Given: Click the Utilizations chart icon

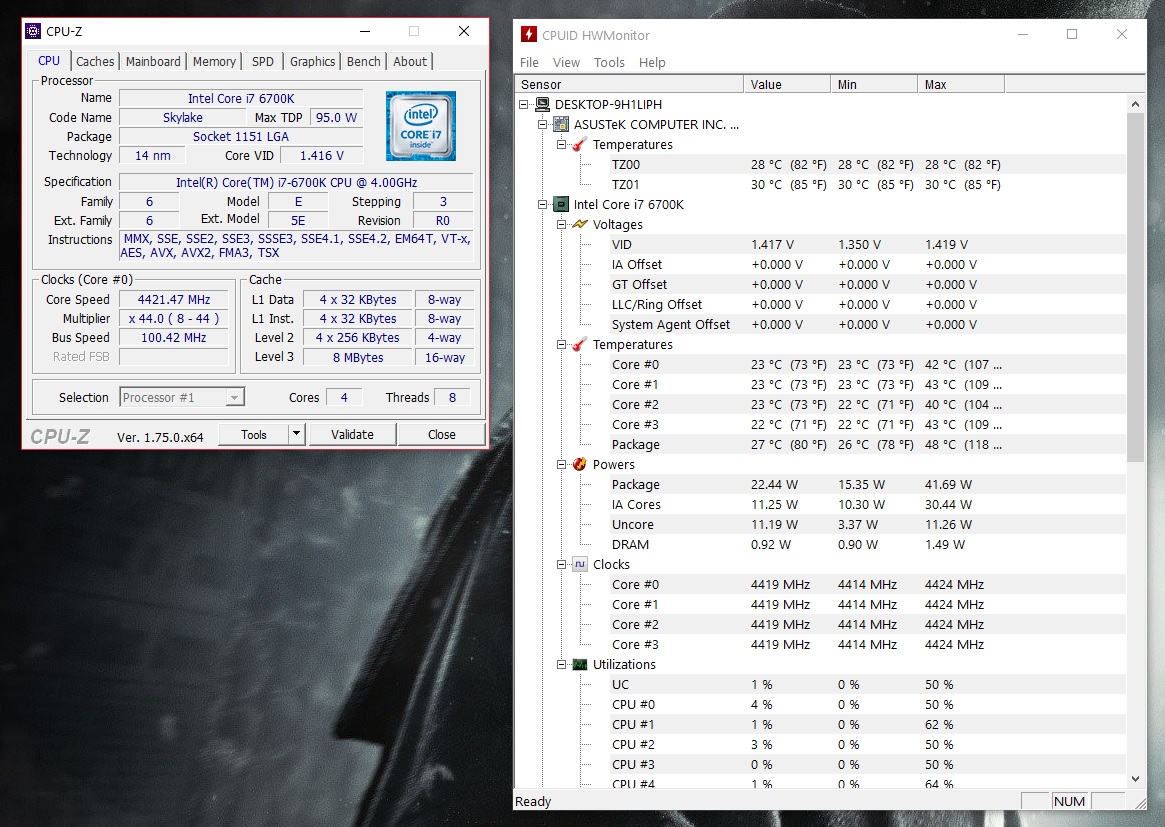Looking at the screenshot, I should [580, 664].
